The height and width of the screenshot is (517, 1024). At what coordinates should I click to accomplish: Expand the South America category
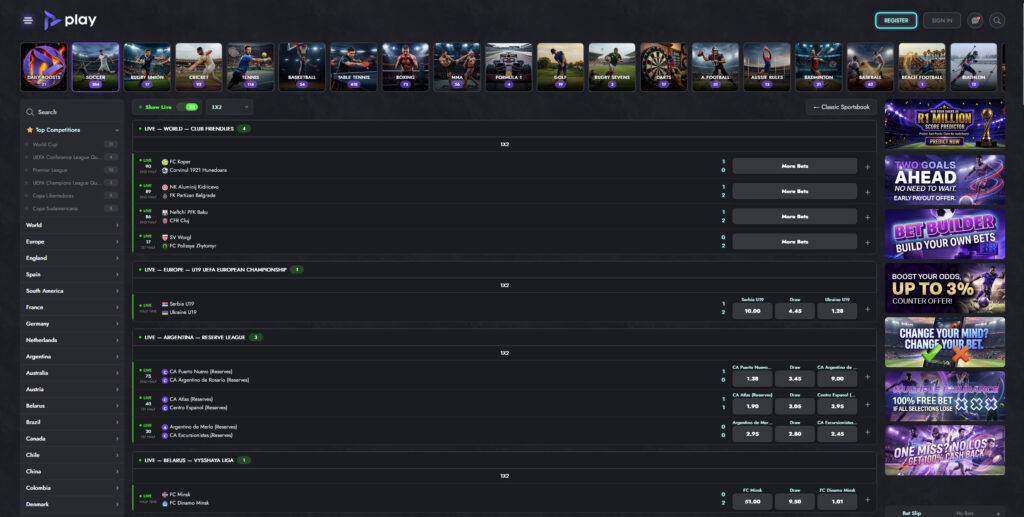coord(72,290)
